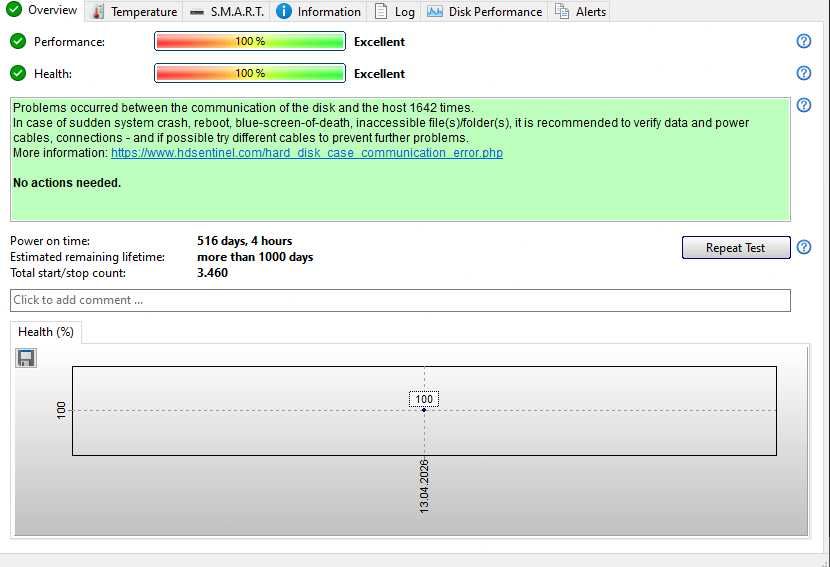Click the 100 data point on graph
This screenshot has height=567, width=830.
point(424,410)
